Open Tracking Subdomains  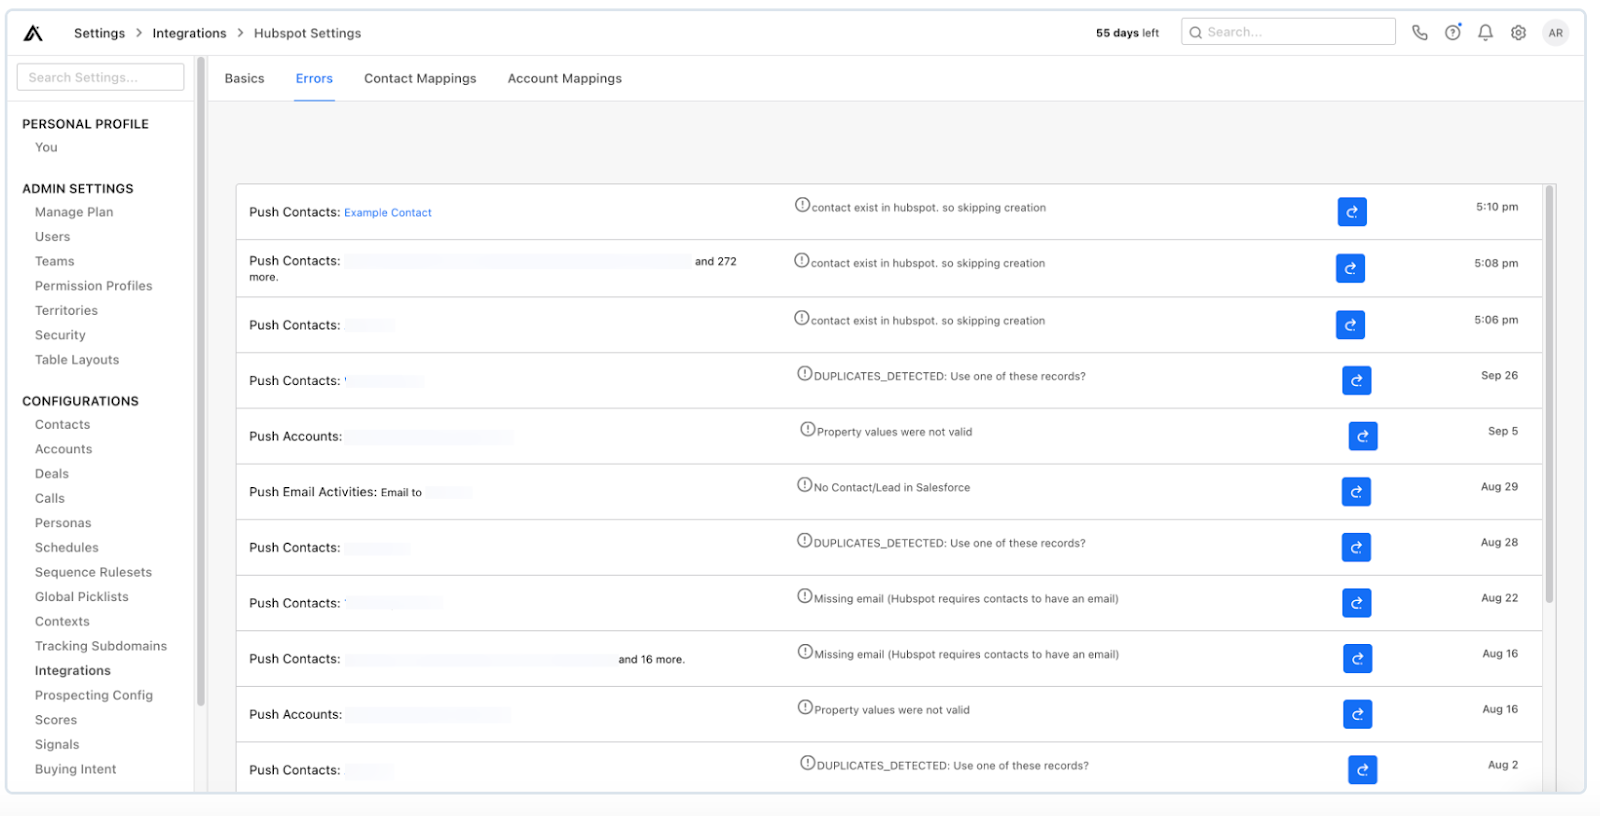pyautogui.click(x=101, y=646)
